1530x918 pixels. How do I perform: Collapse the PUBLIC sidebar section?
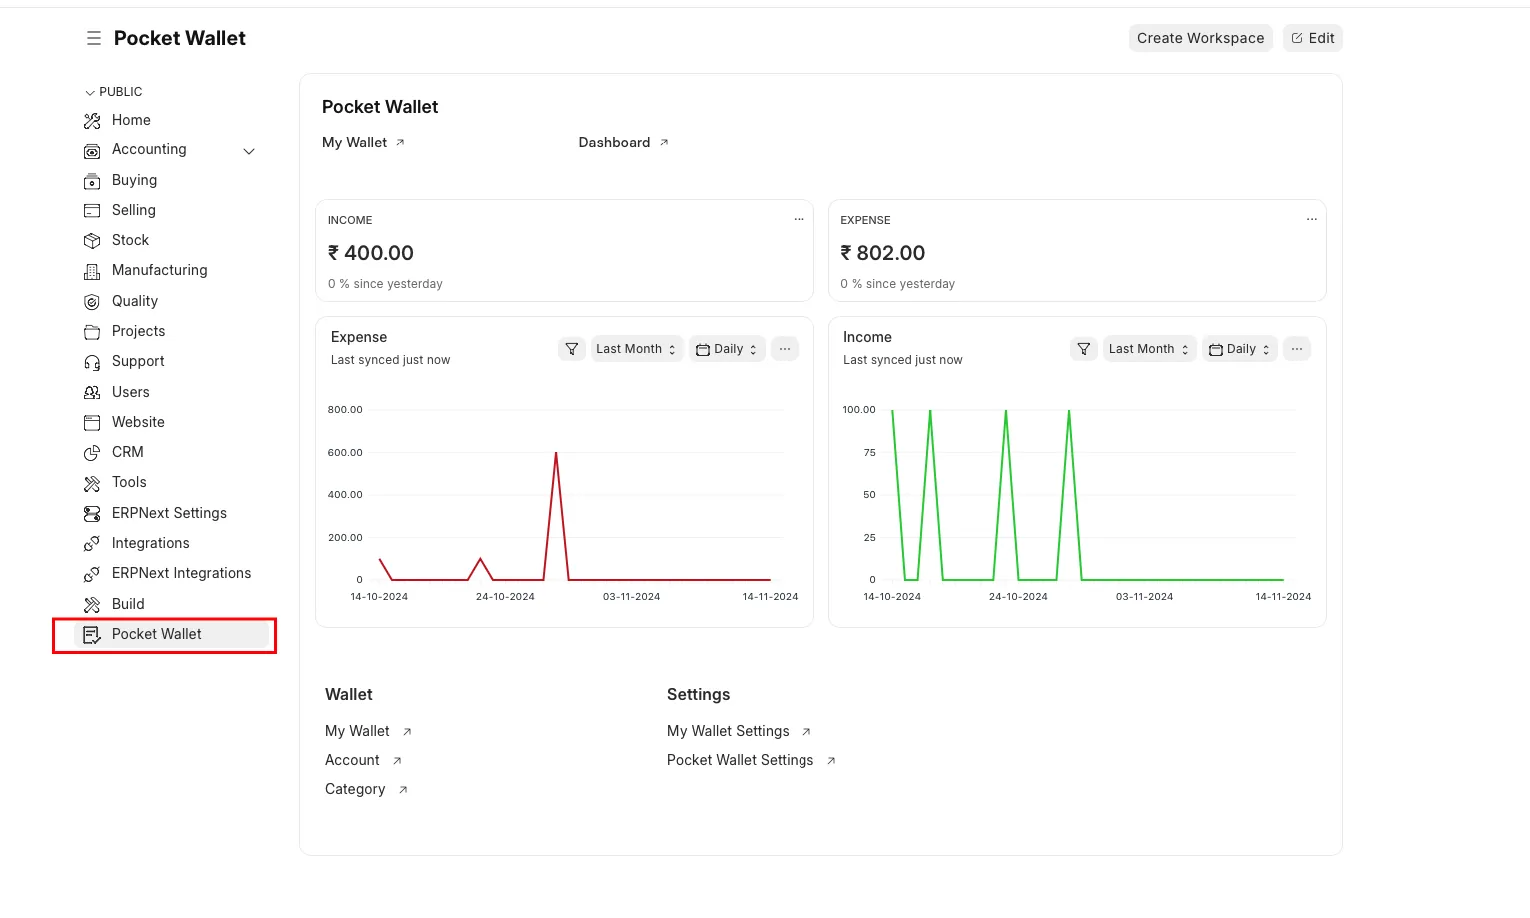114,92
